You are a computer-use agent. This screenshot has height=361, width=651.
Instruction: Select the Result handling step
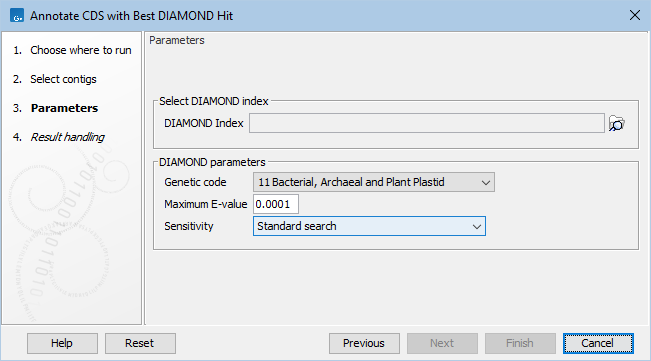click(59, 137)
